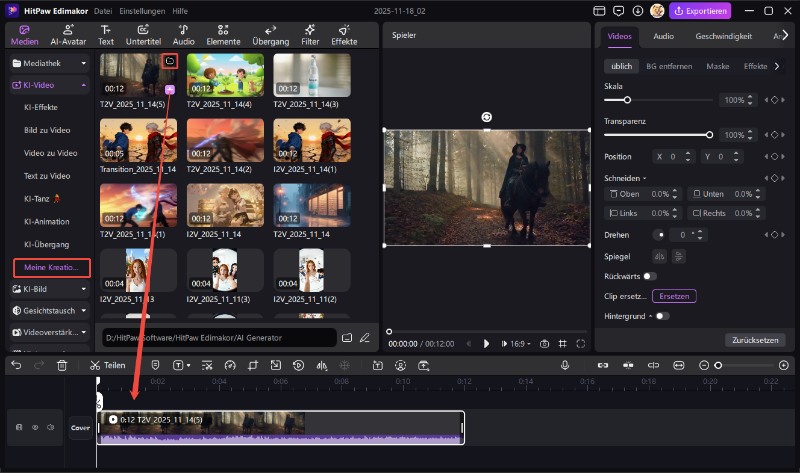Open the Elemente tab
The width and height of the screenshot is (800, 473).
click(x=223, y=35)
